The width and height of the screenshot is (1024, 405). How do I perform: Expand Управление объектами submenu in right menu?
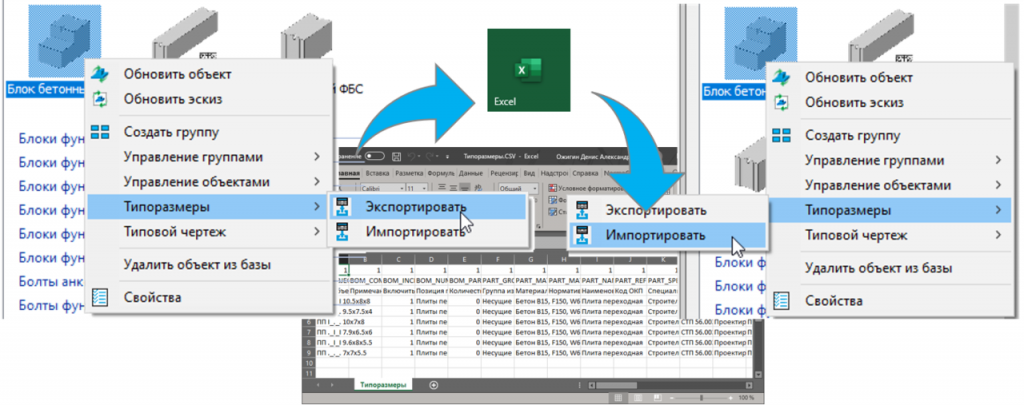(x=998, y=185)
